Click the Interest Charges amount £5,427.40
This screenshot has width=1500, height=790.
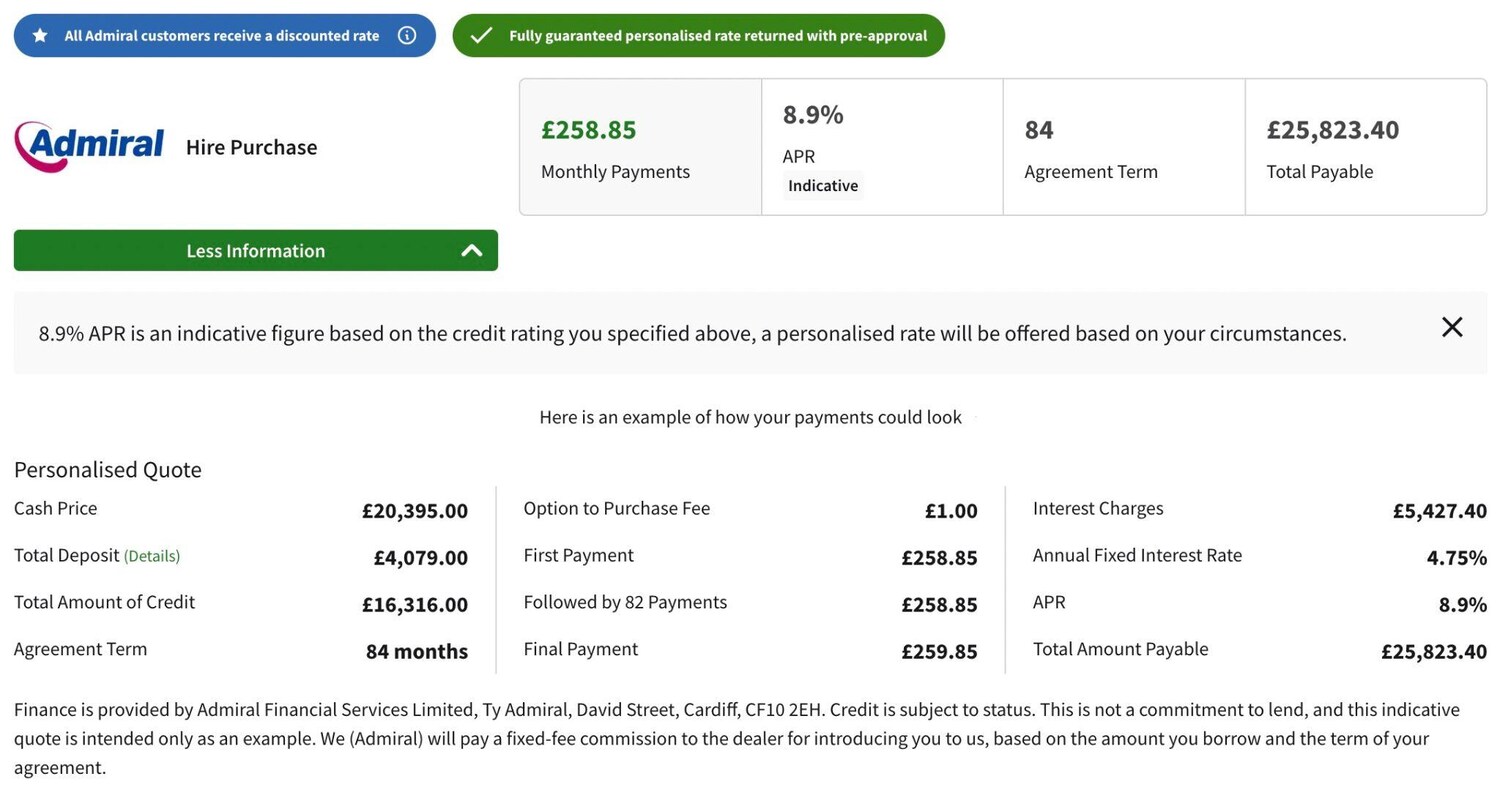point(1439,511)
